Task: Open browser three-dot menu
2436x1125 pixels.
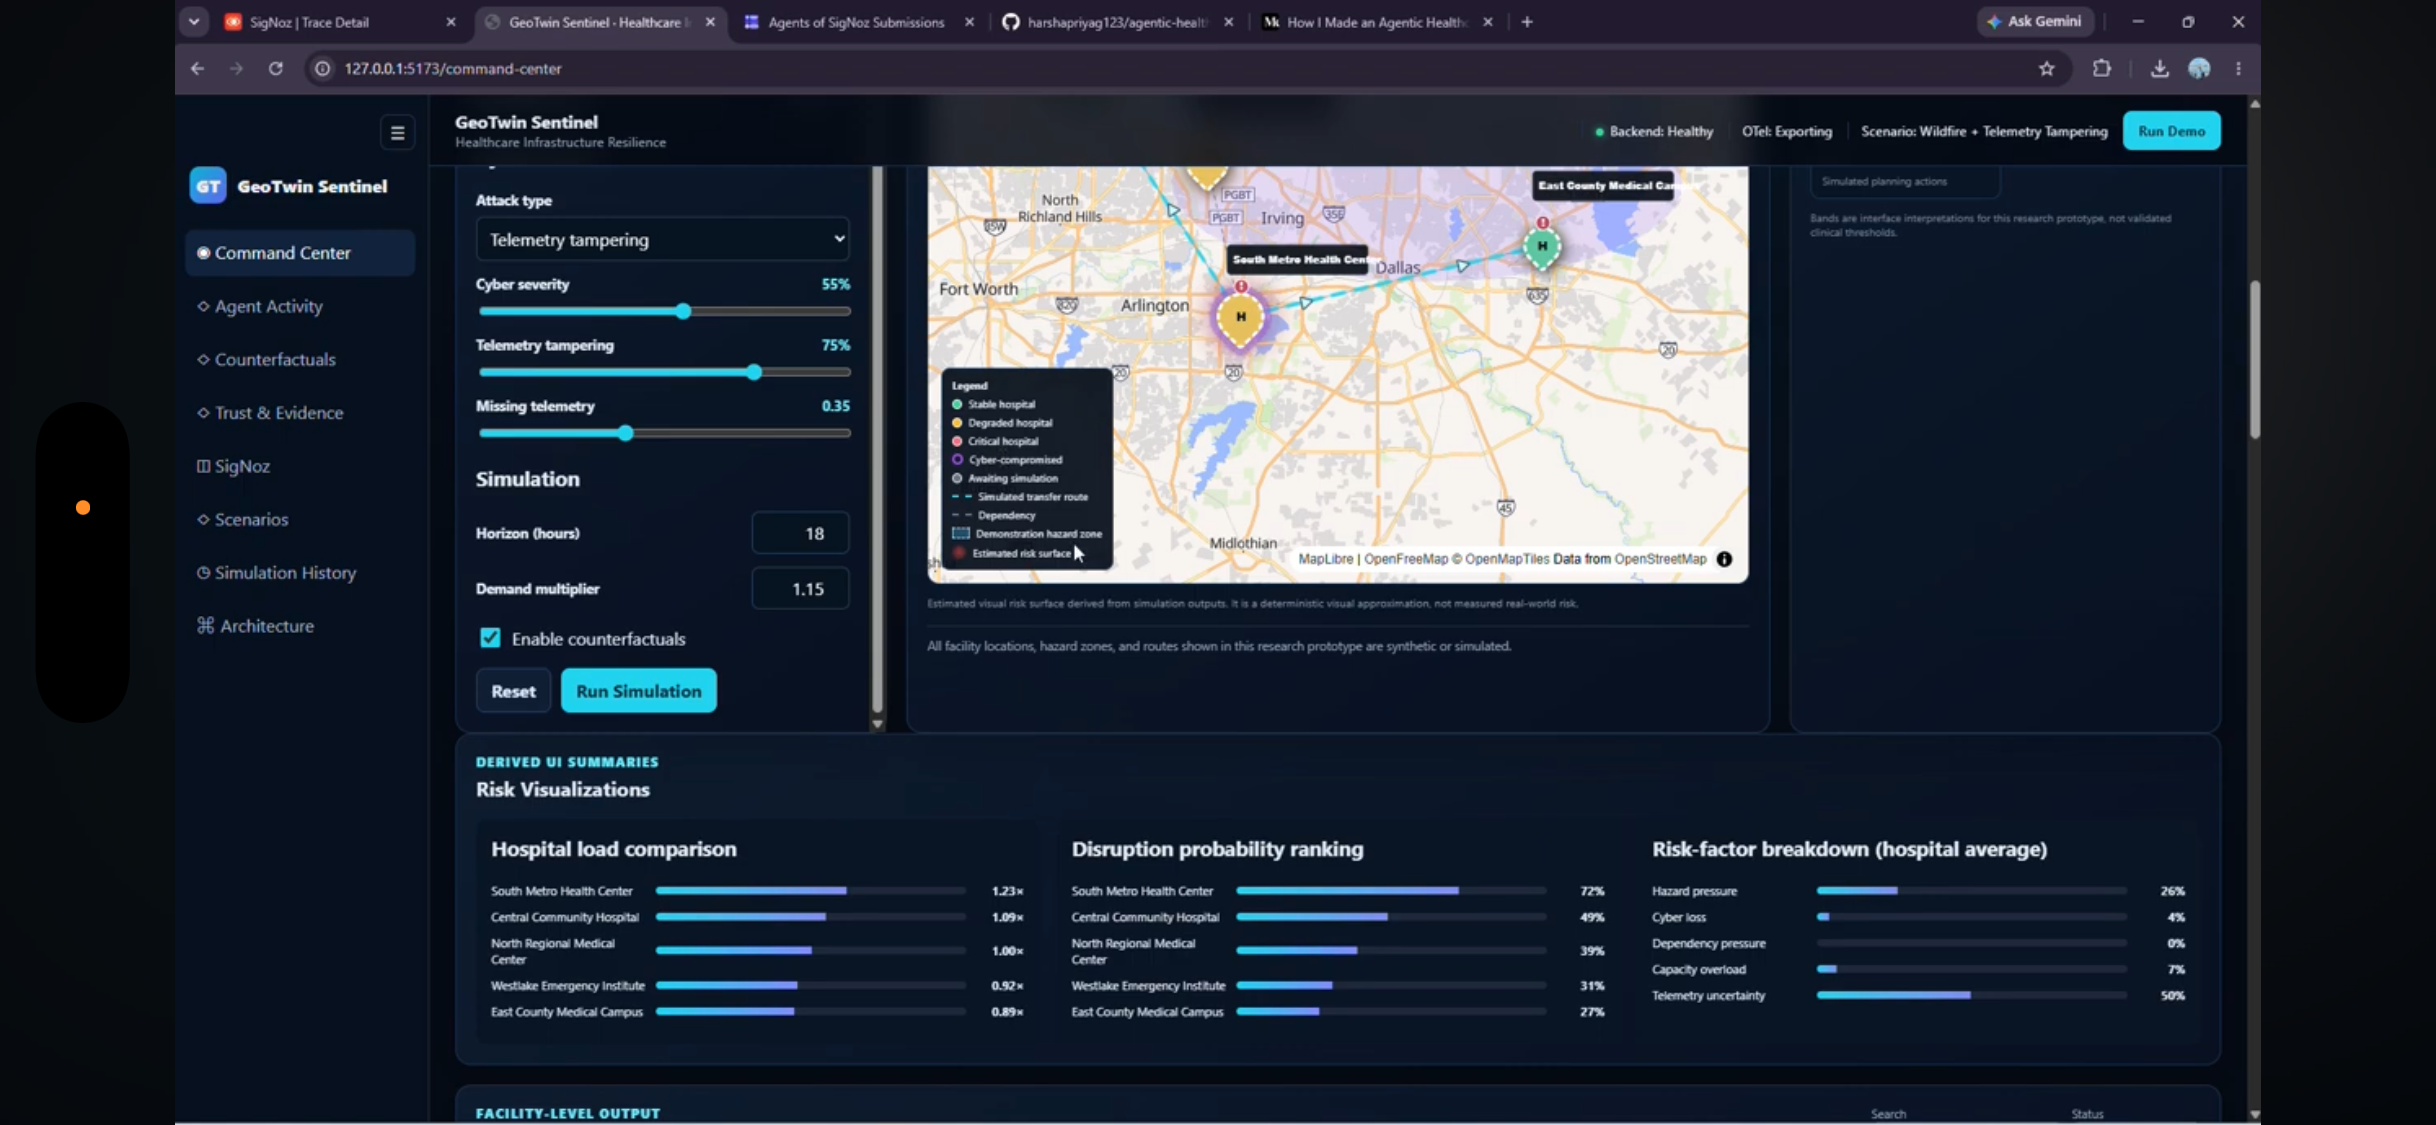Action: 2238,68
